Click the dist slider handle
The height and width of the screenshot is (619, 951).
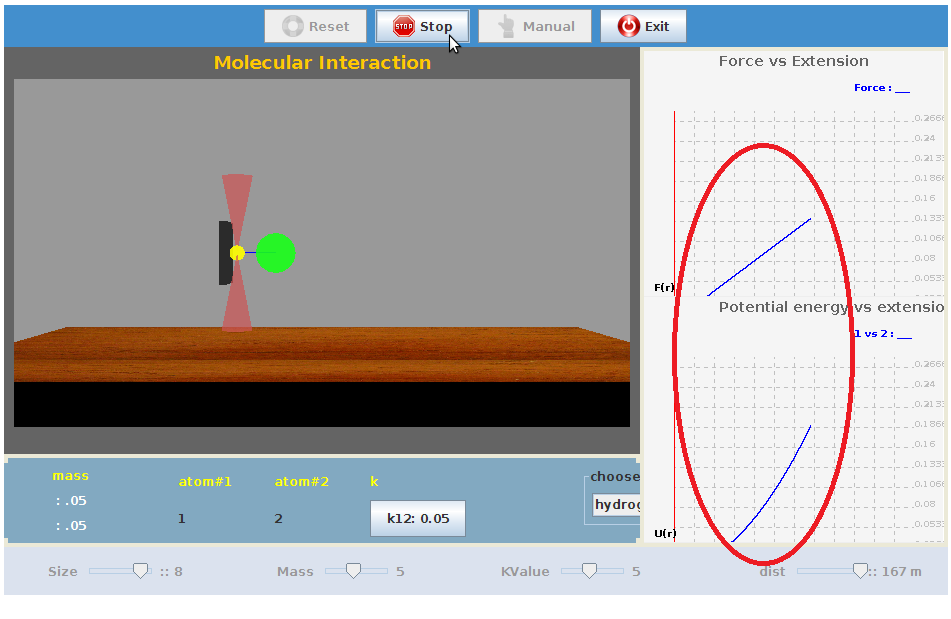859,571
